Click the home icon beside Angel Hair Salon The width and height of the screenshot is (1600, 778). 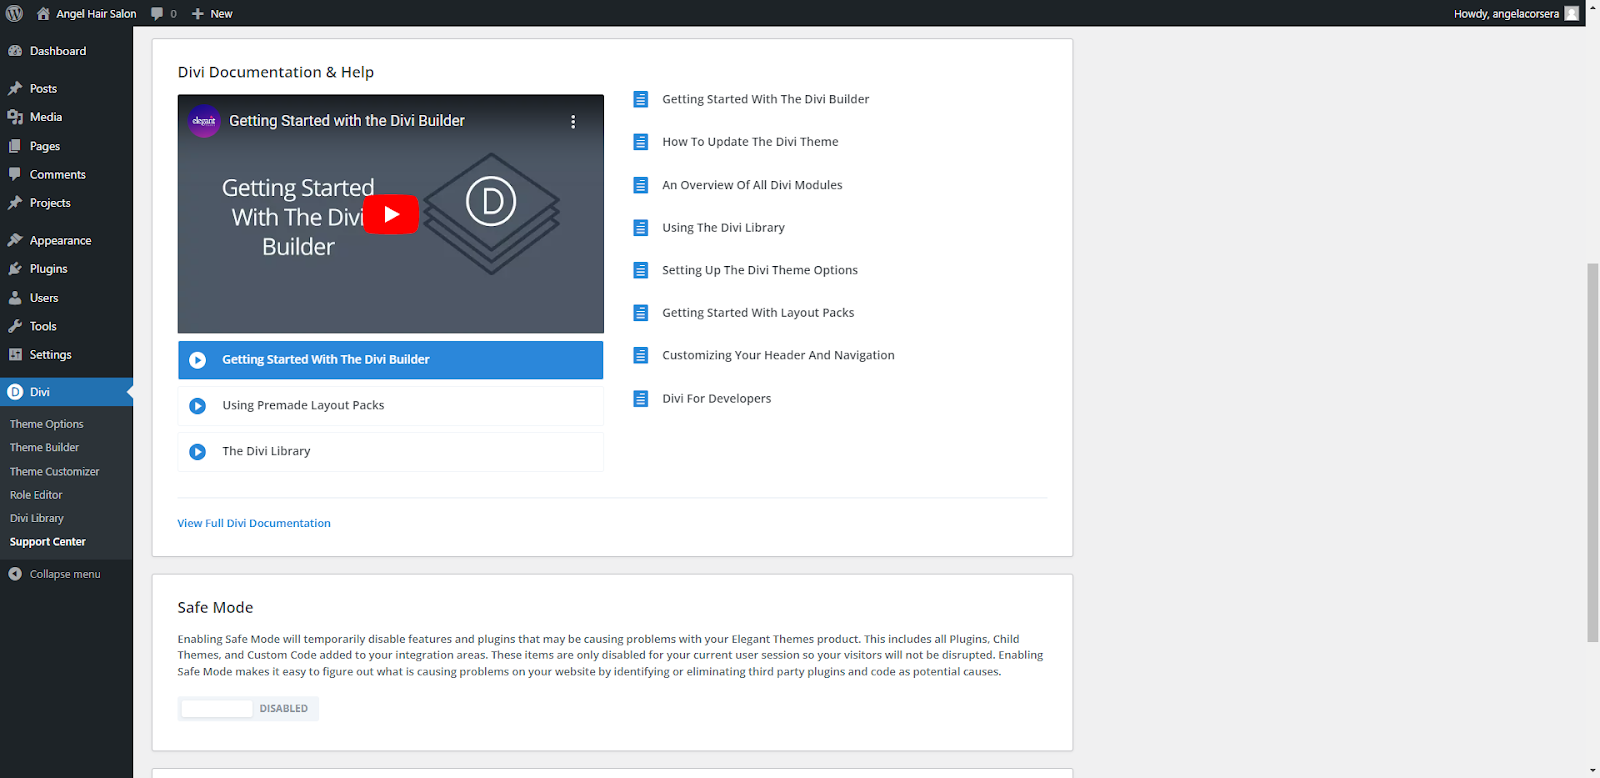click(43, 13)
